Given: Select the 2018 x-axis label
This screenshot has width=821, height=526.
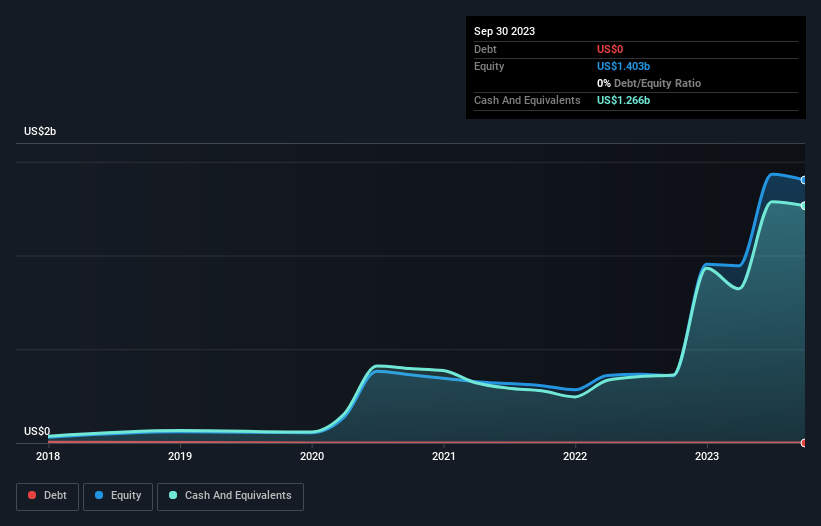Looking at the screenshot, I should tap(48, 456).
